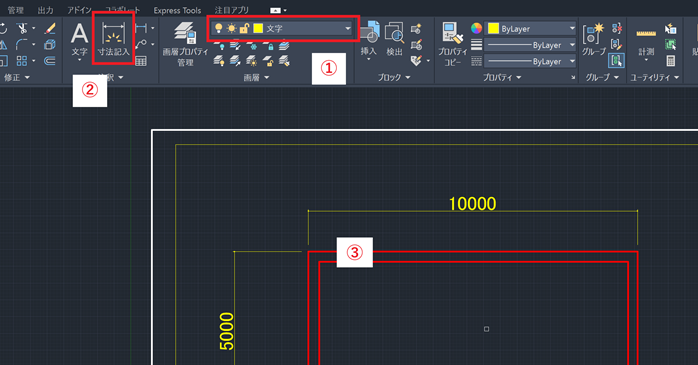
Task: Open the Trim tool dropdown arrow
Action: point(33,28)
